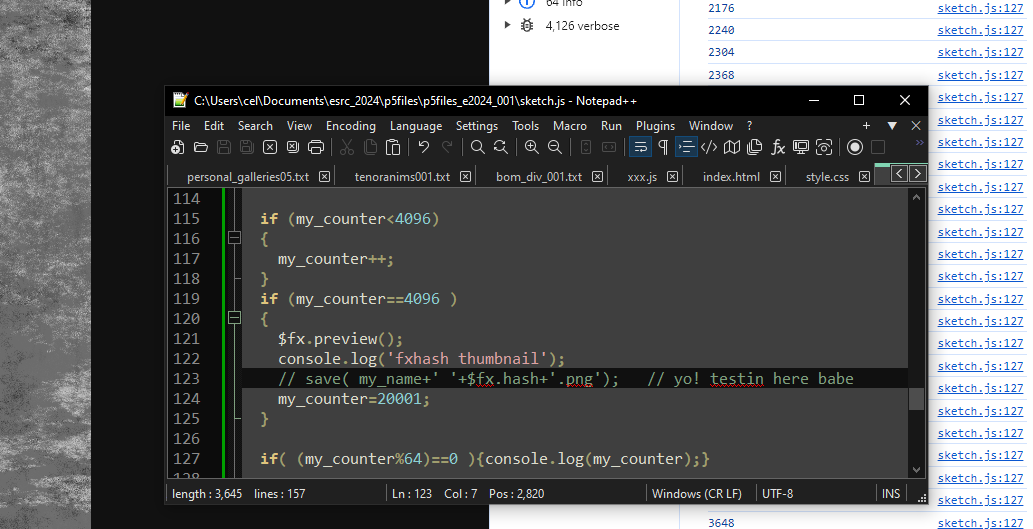Screen dimensions: 1033x529
Task: Click the Undo arrow icon
Action: (x=424, y=148)
